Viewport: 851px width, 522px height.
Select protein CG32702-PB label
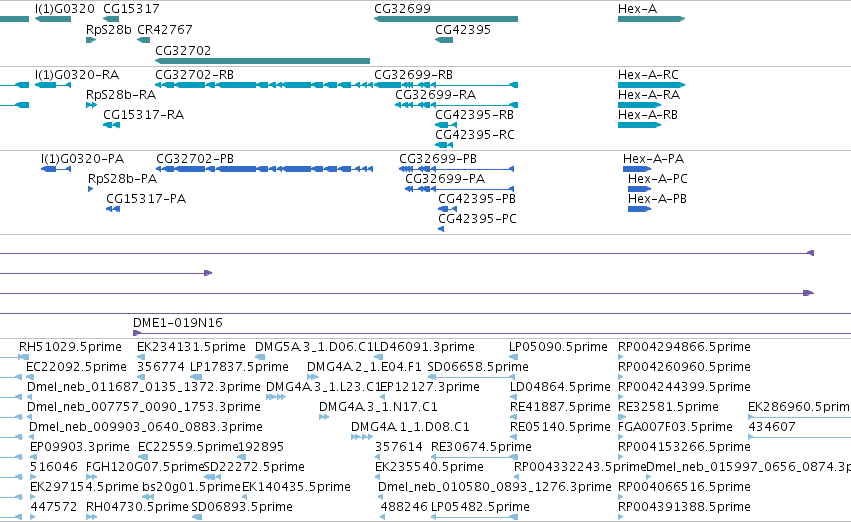click(195, 158)
